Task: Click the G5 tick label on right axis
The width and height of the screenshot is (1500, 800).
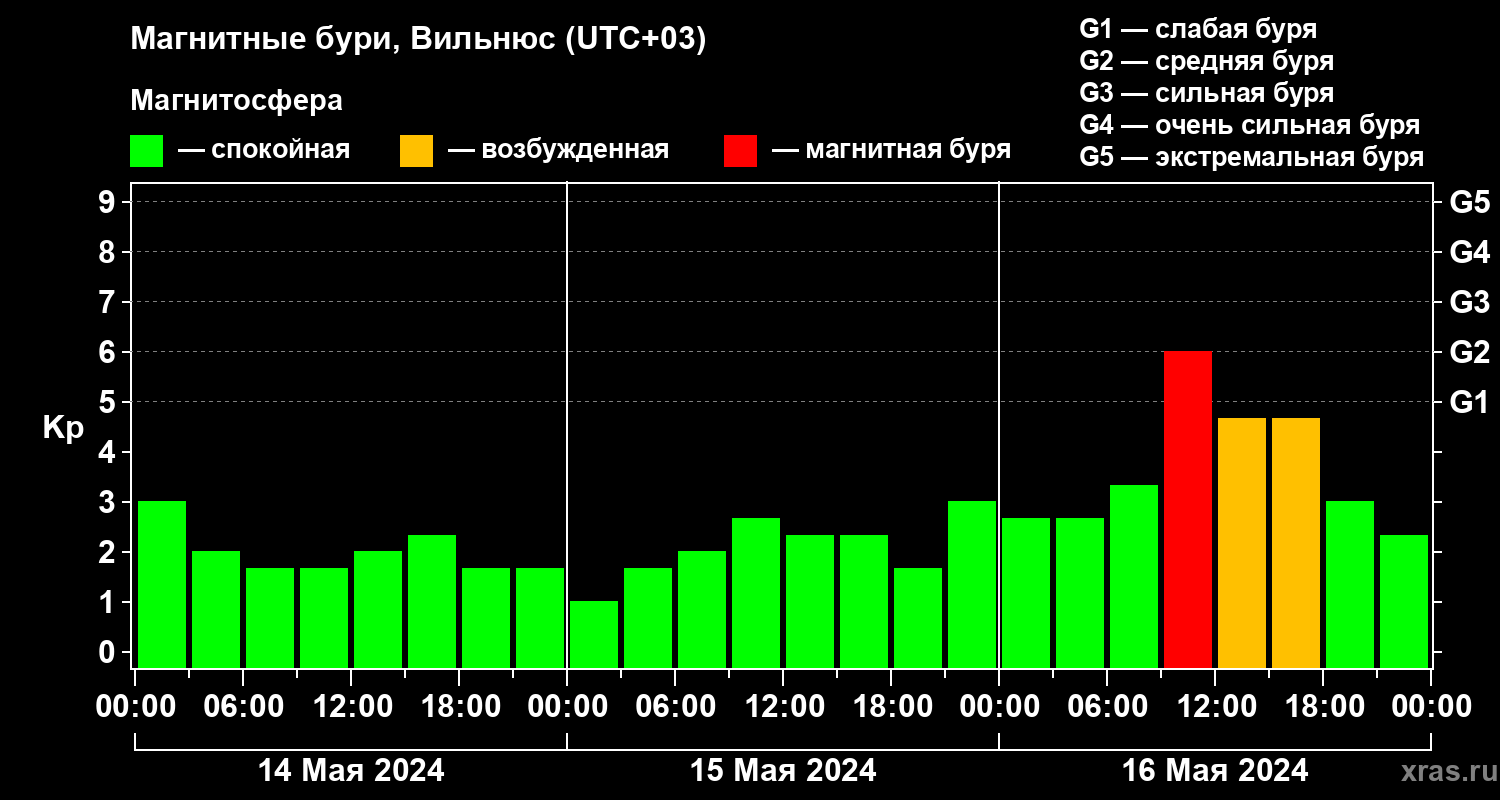Action: (1469, 202)
